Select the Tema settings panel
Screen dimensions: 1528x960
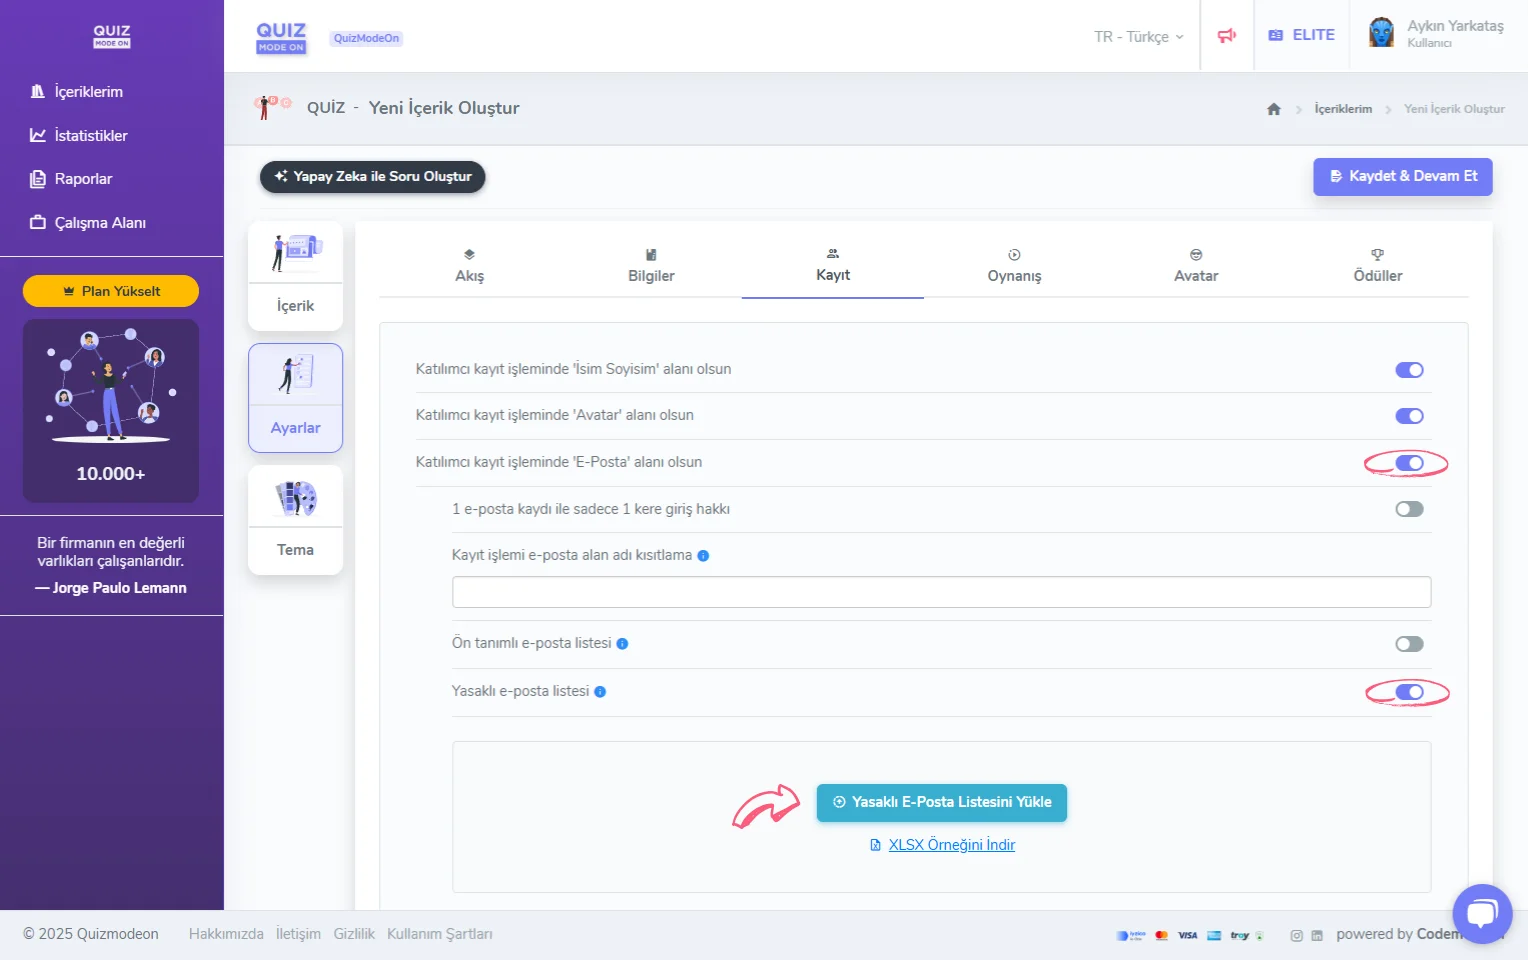pyautogui.click(x=295, y=520)
